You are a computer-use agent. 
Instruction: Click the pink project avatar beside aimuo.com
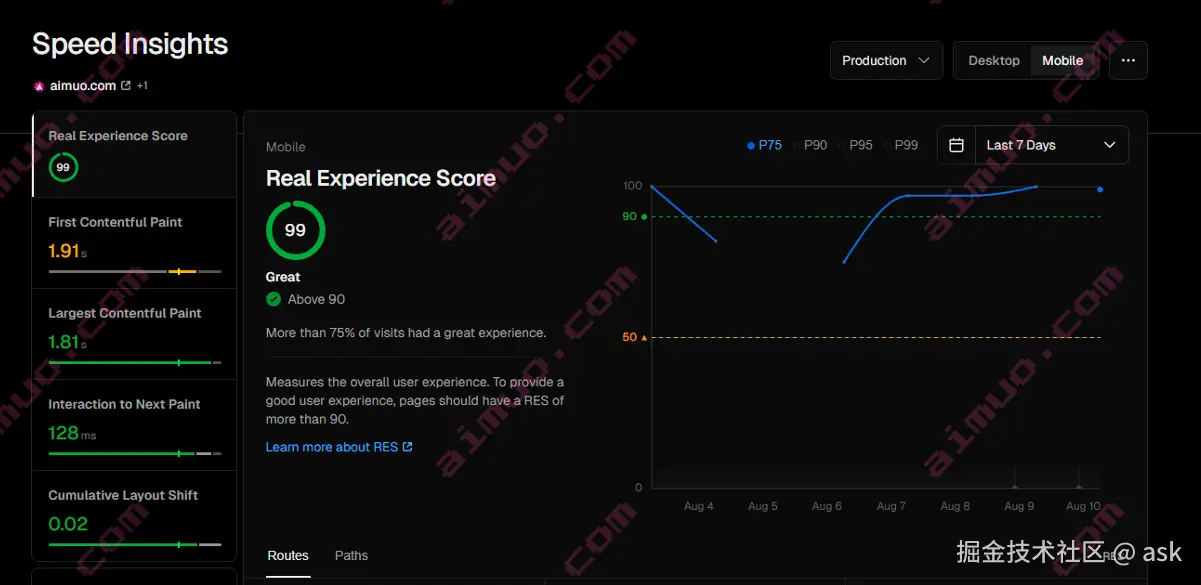tap(39, 85)
